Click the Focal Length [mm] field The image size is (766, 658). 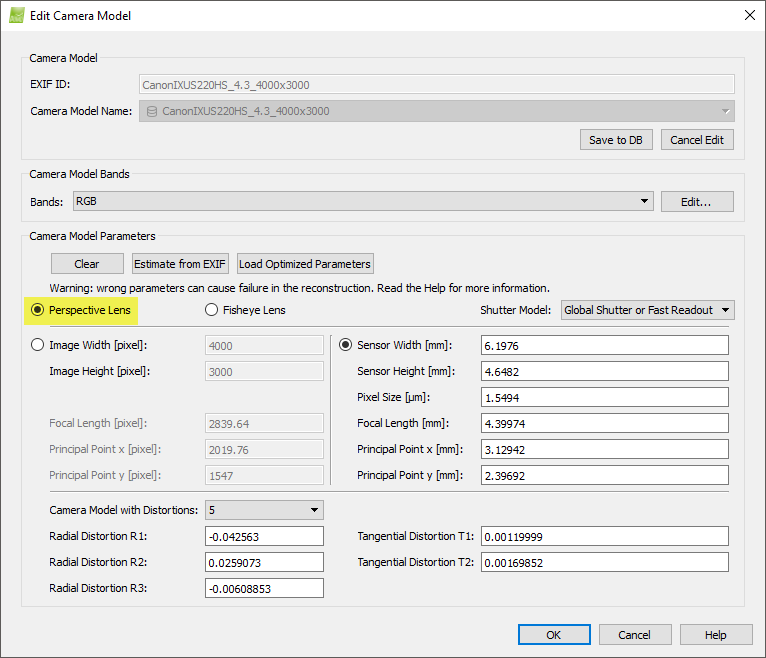click(603, 423)
